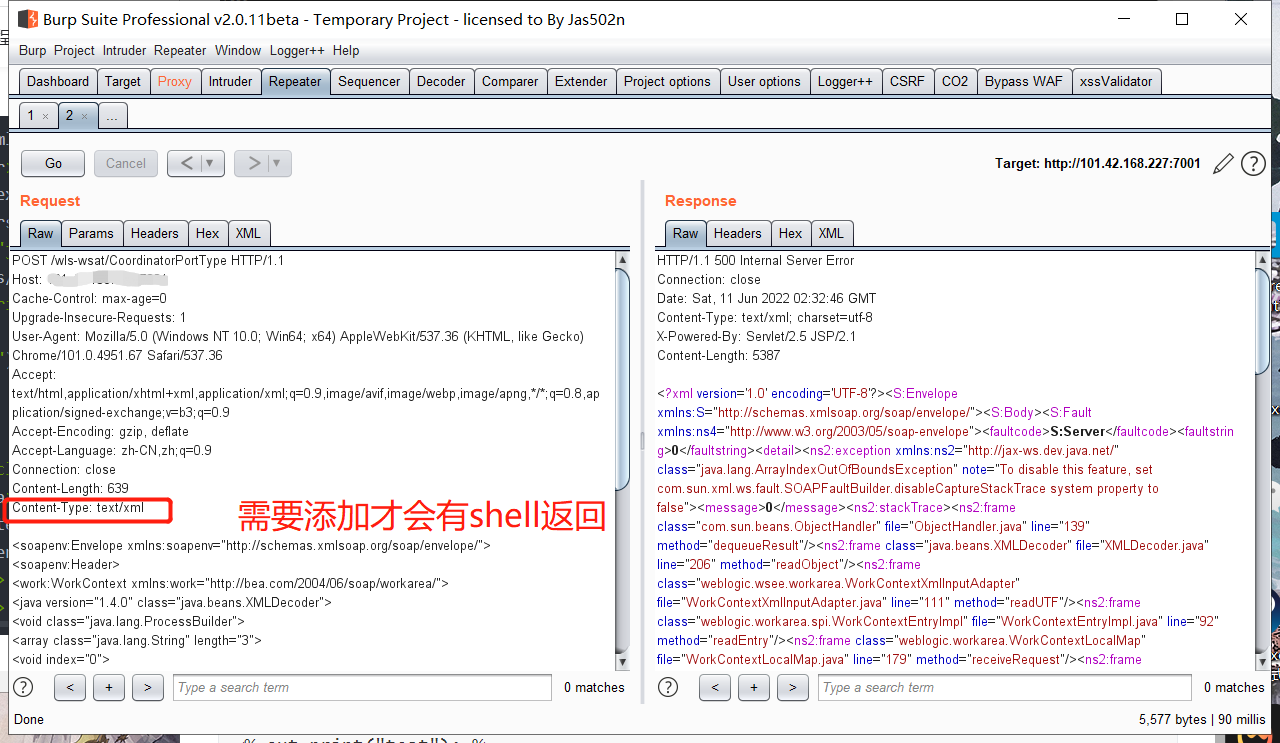
Task: Add new Repeater tab via ellipsis tab
Action: pos(112,116)
